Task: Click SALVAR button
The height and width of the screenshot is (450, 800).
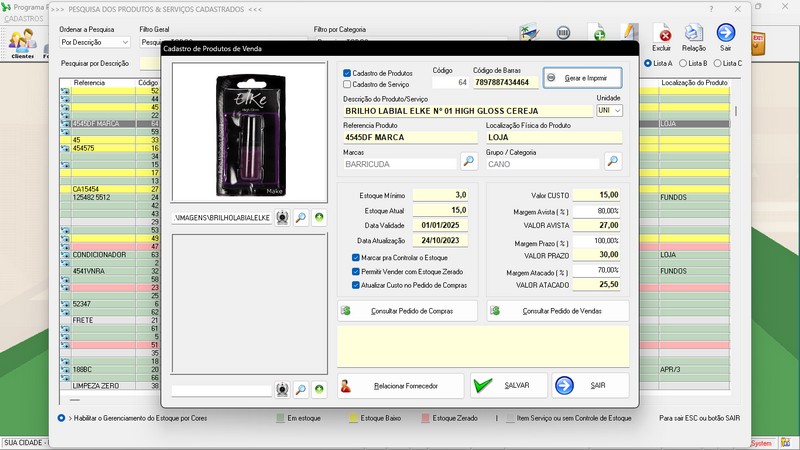Action: coord(509,386)
